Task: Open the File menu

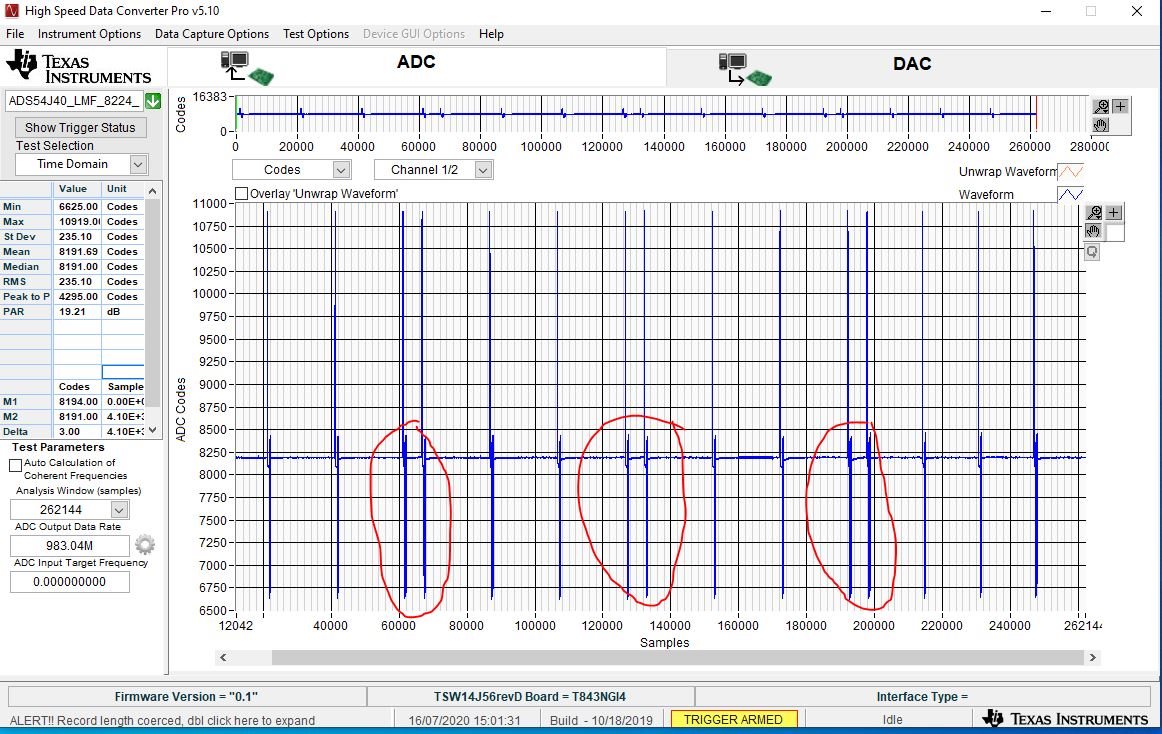Action: click(15, 34)
